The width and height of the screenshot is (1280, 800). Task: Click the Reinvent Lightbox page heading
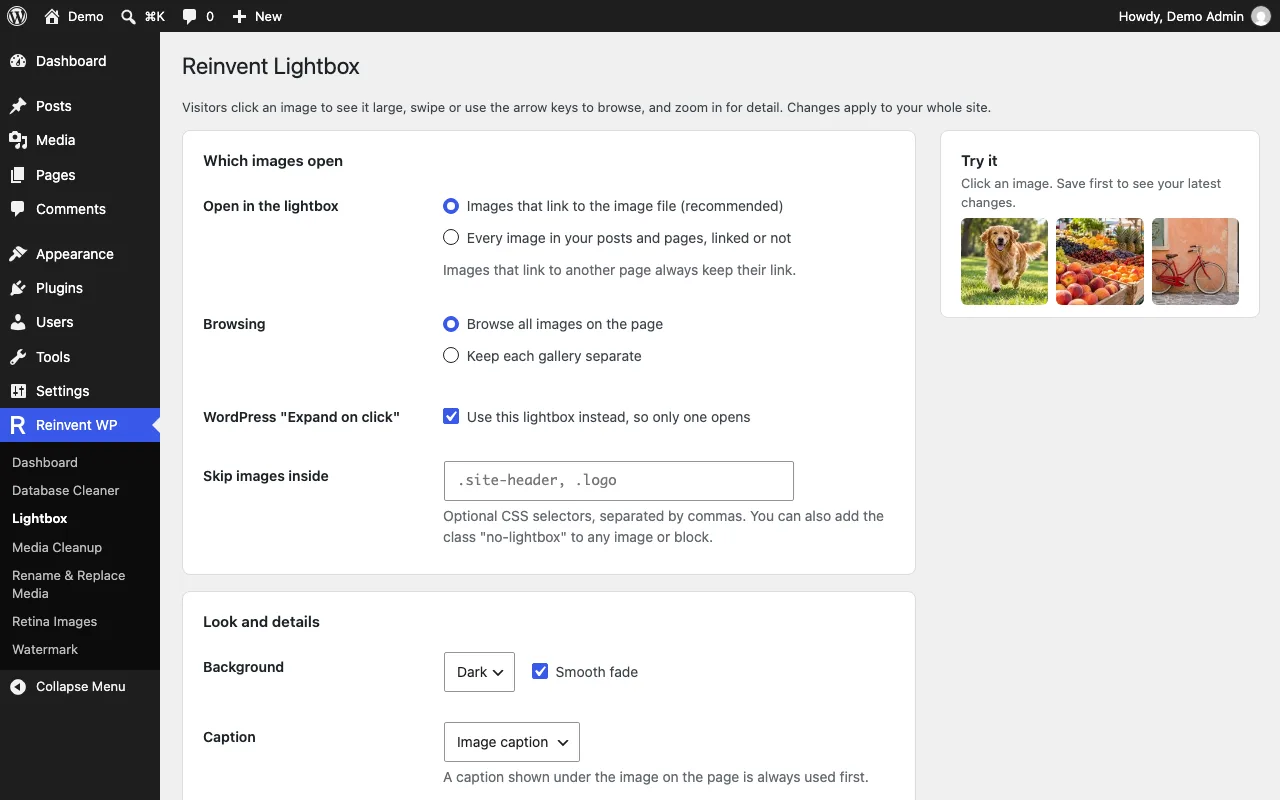point(271,67)
